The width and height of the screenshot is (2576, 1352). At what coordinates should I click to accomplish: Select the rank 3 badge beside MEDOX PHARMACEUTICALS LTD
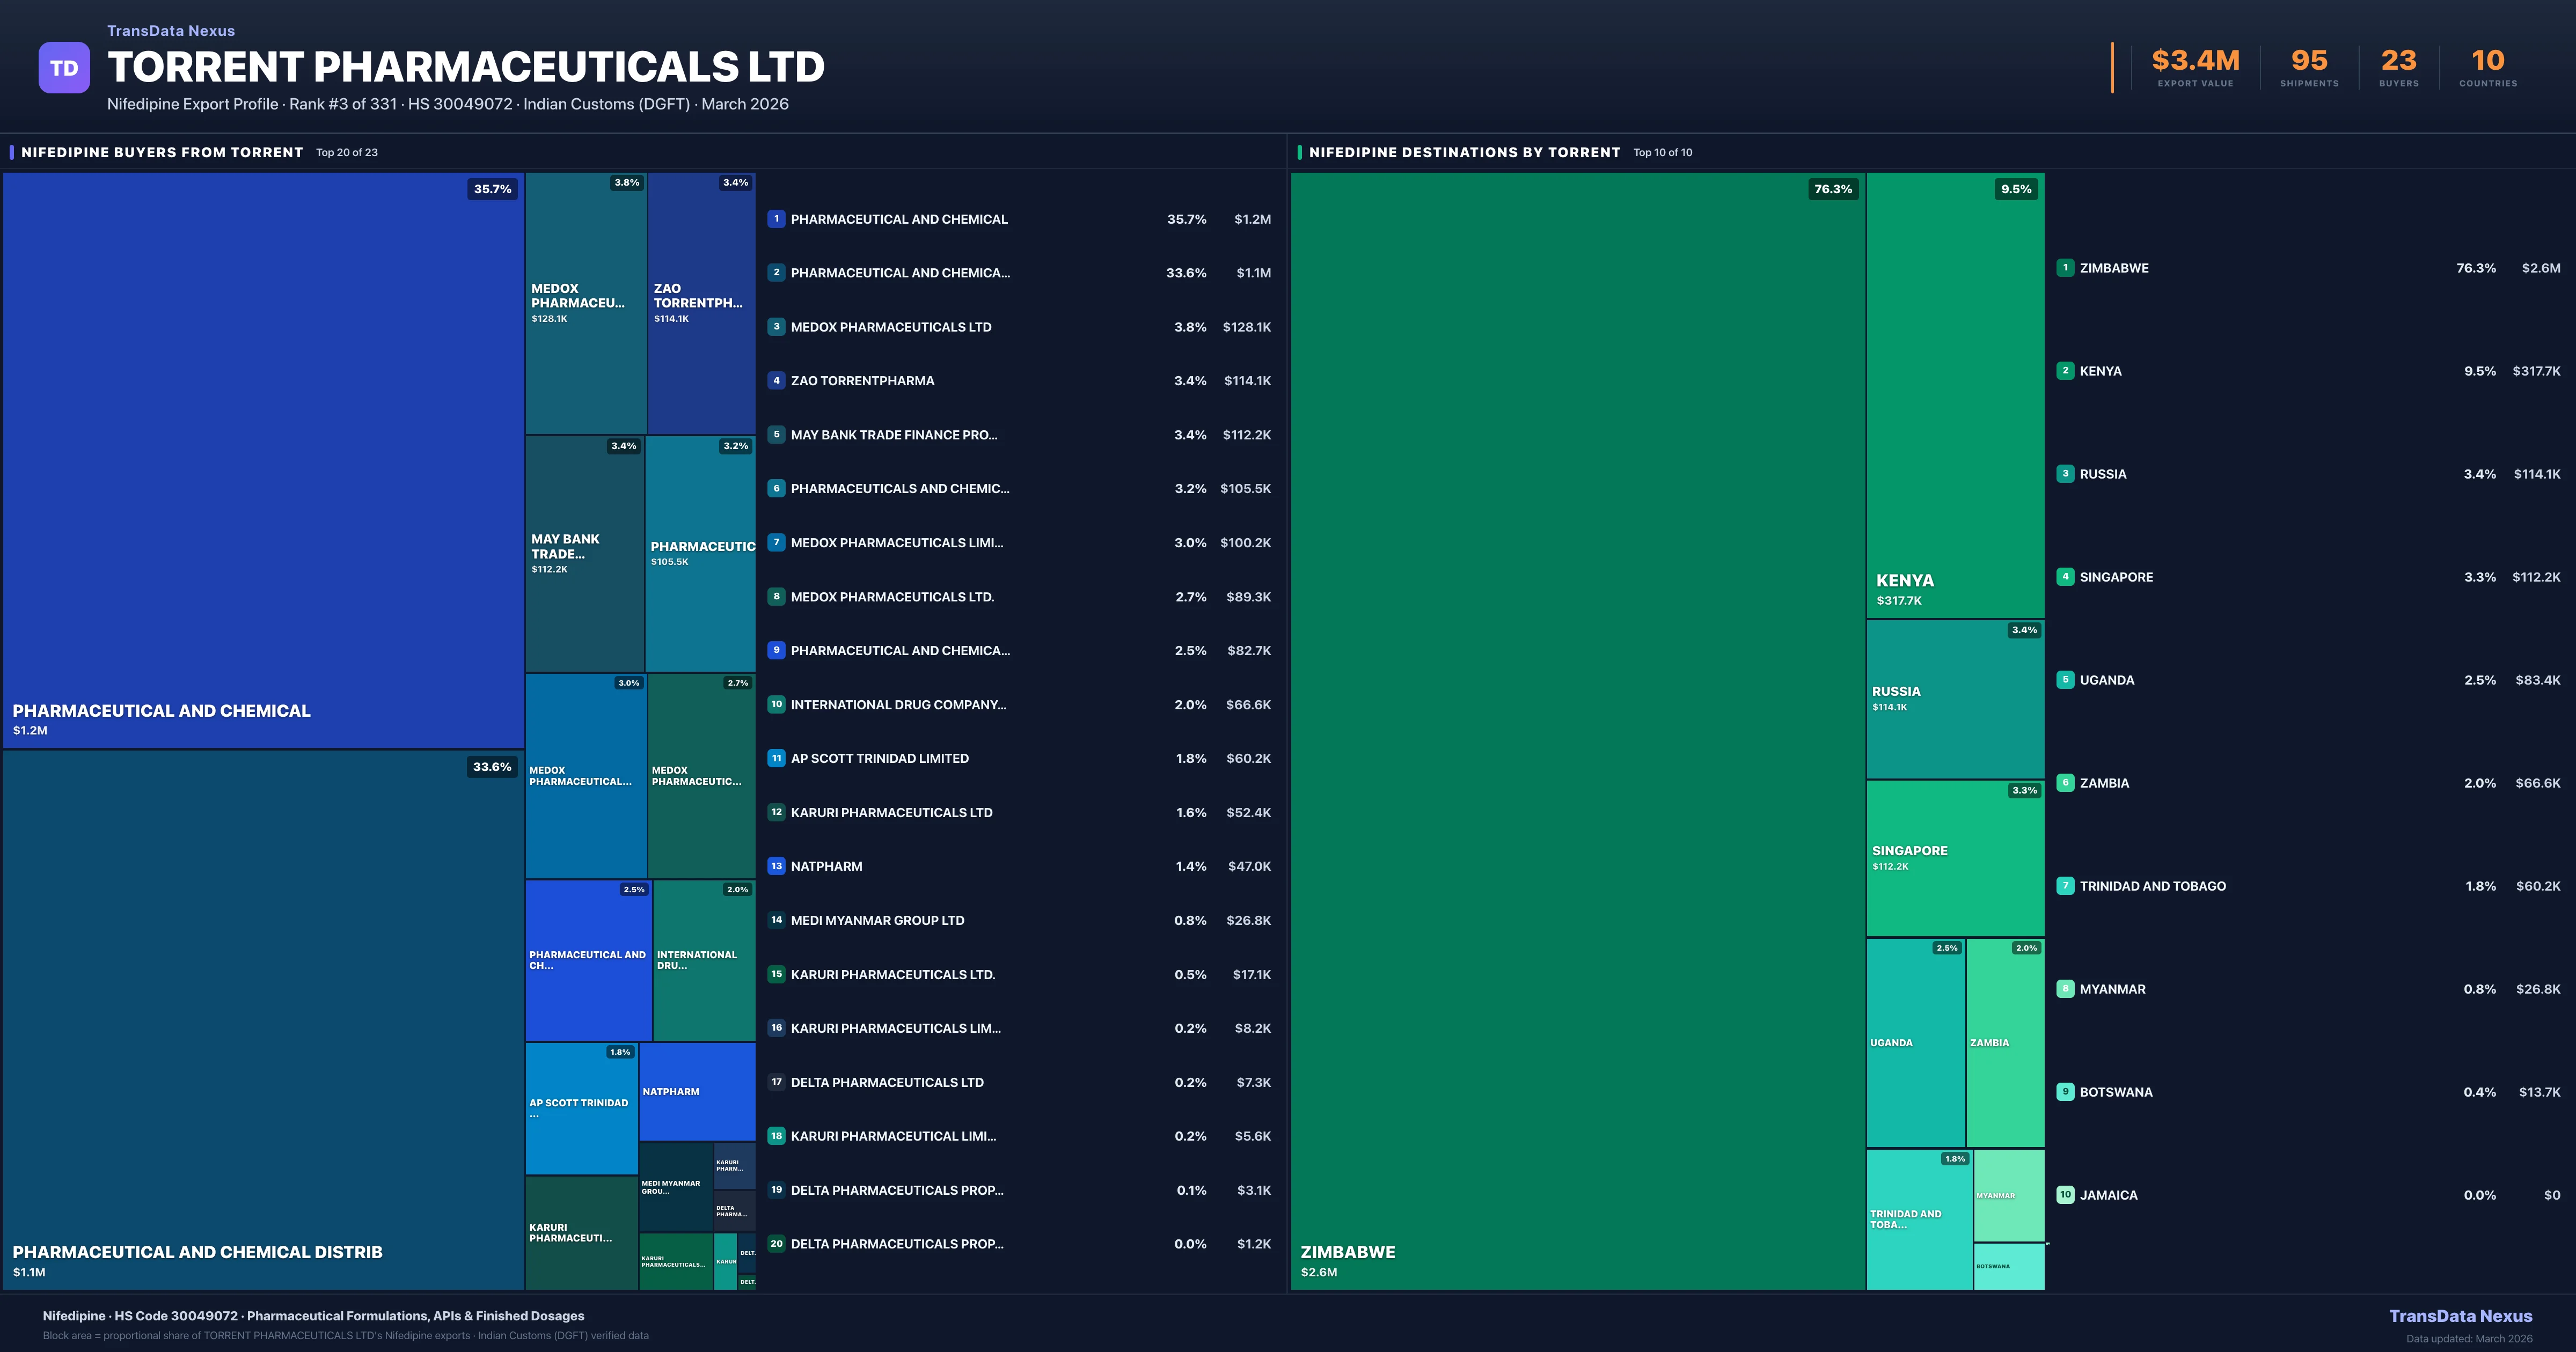tap(776, 327)
